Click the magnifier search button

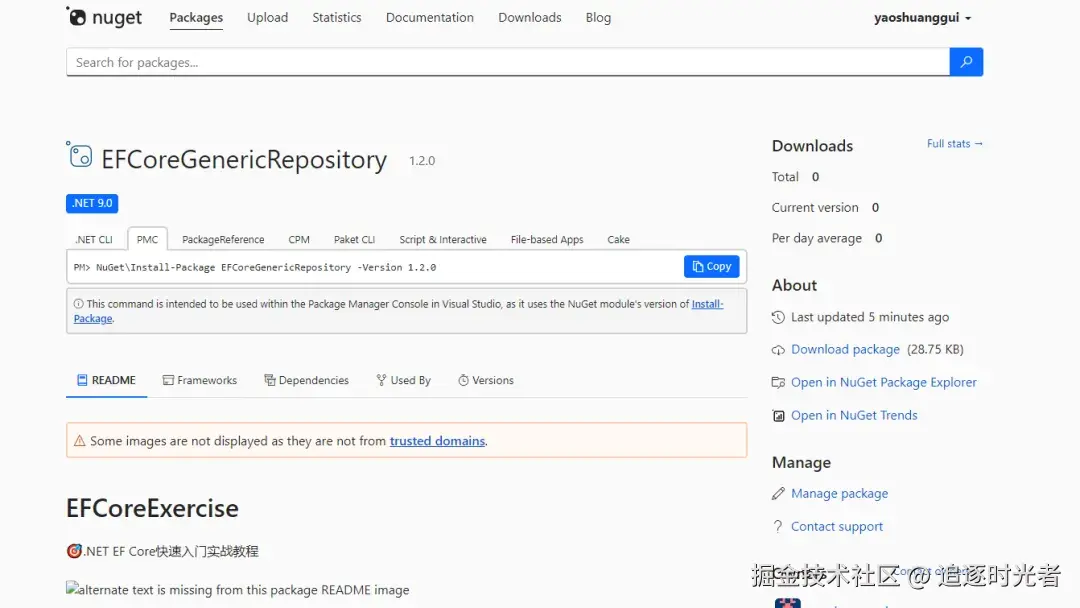click(966, 62)
